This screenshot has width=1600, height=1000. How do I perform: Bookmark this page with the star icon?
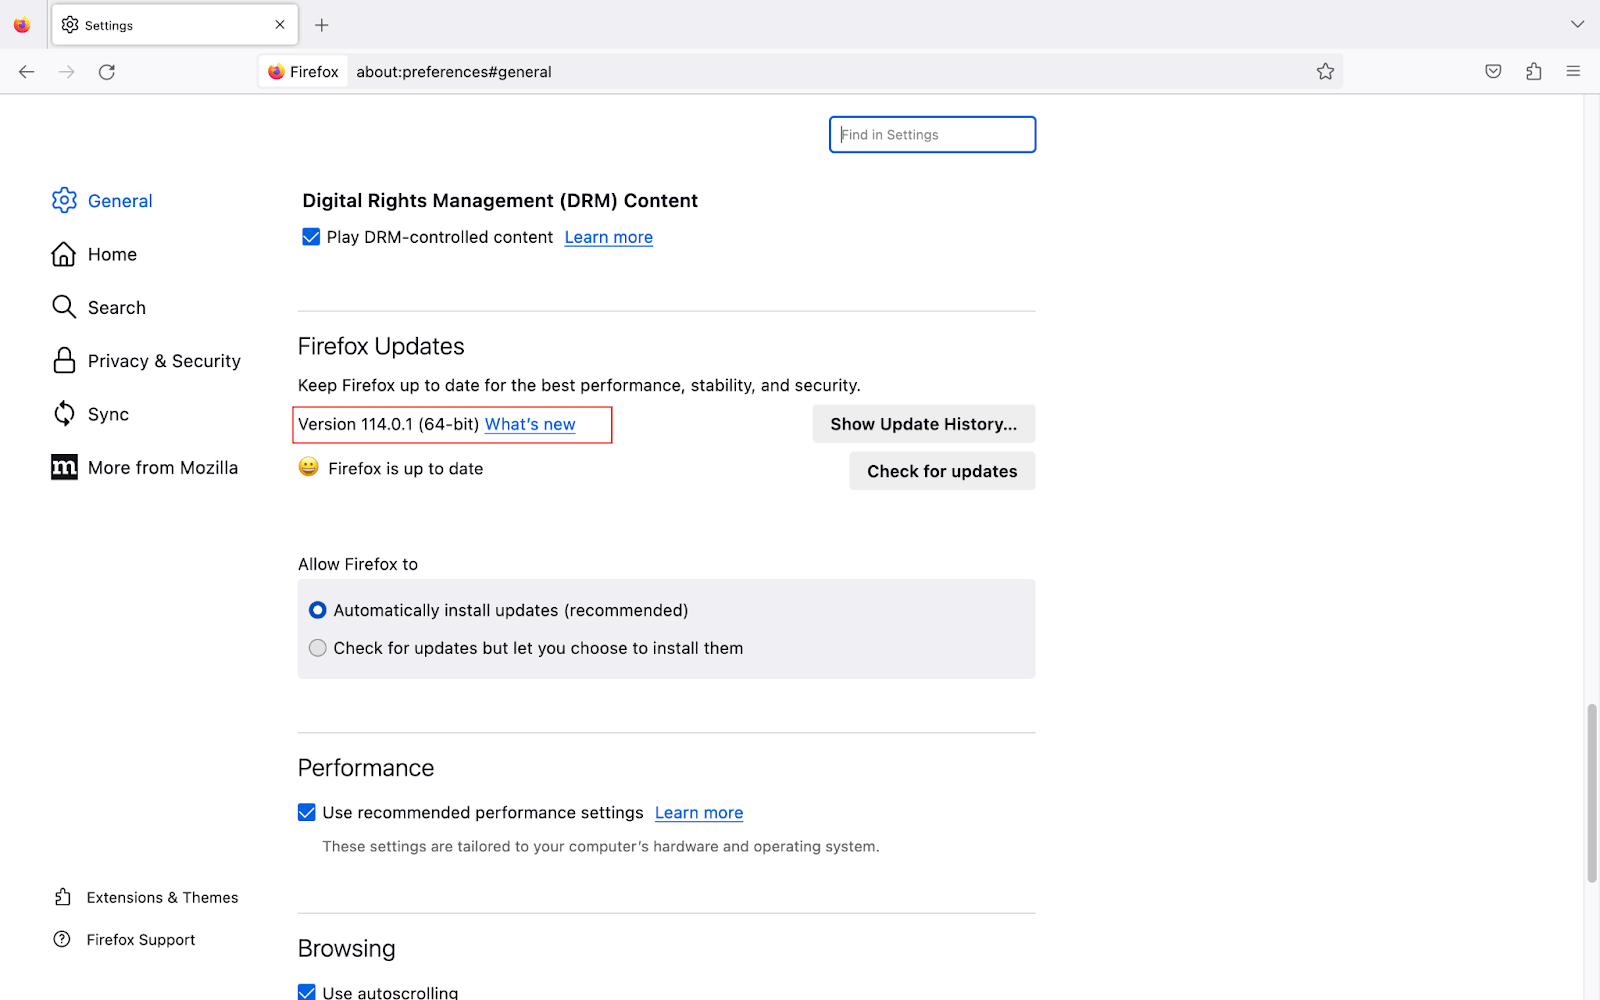(1326, 71)
